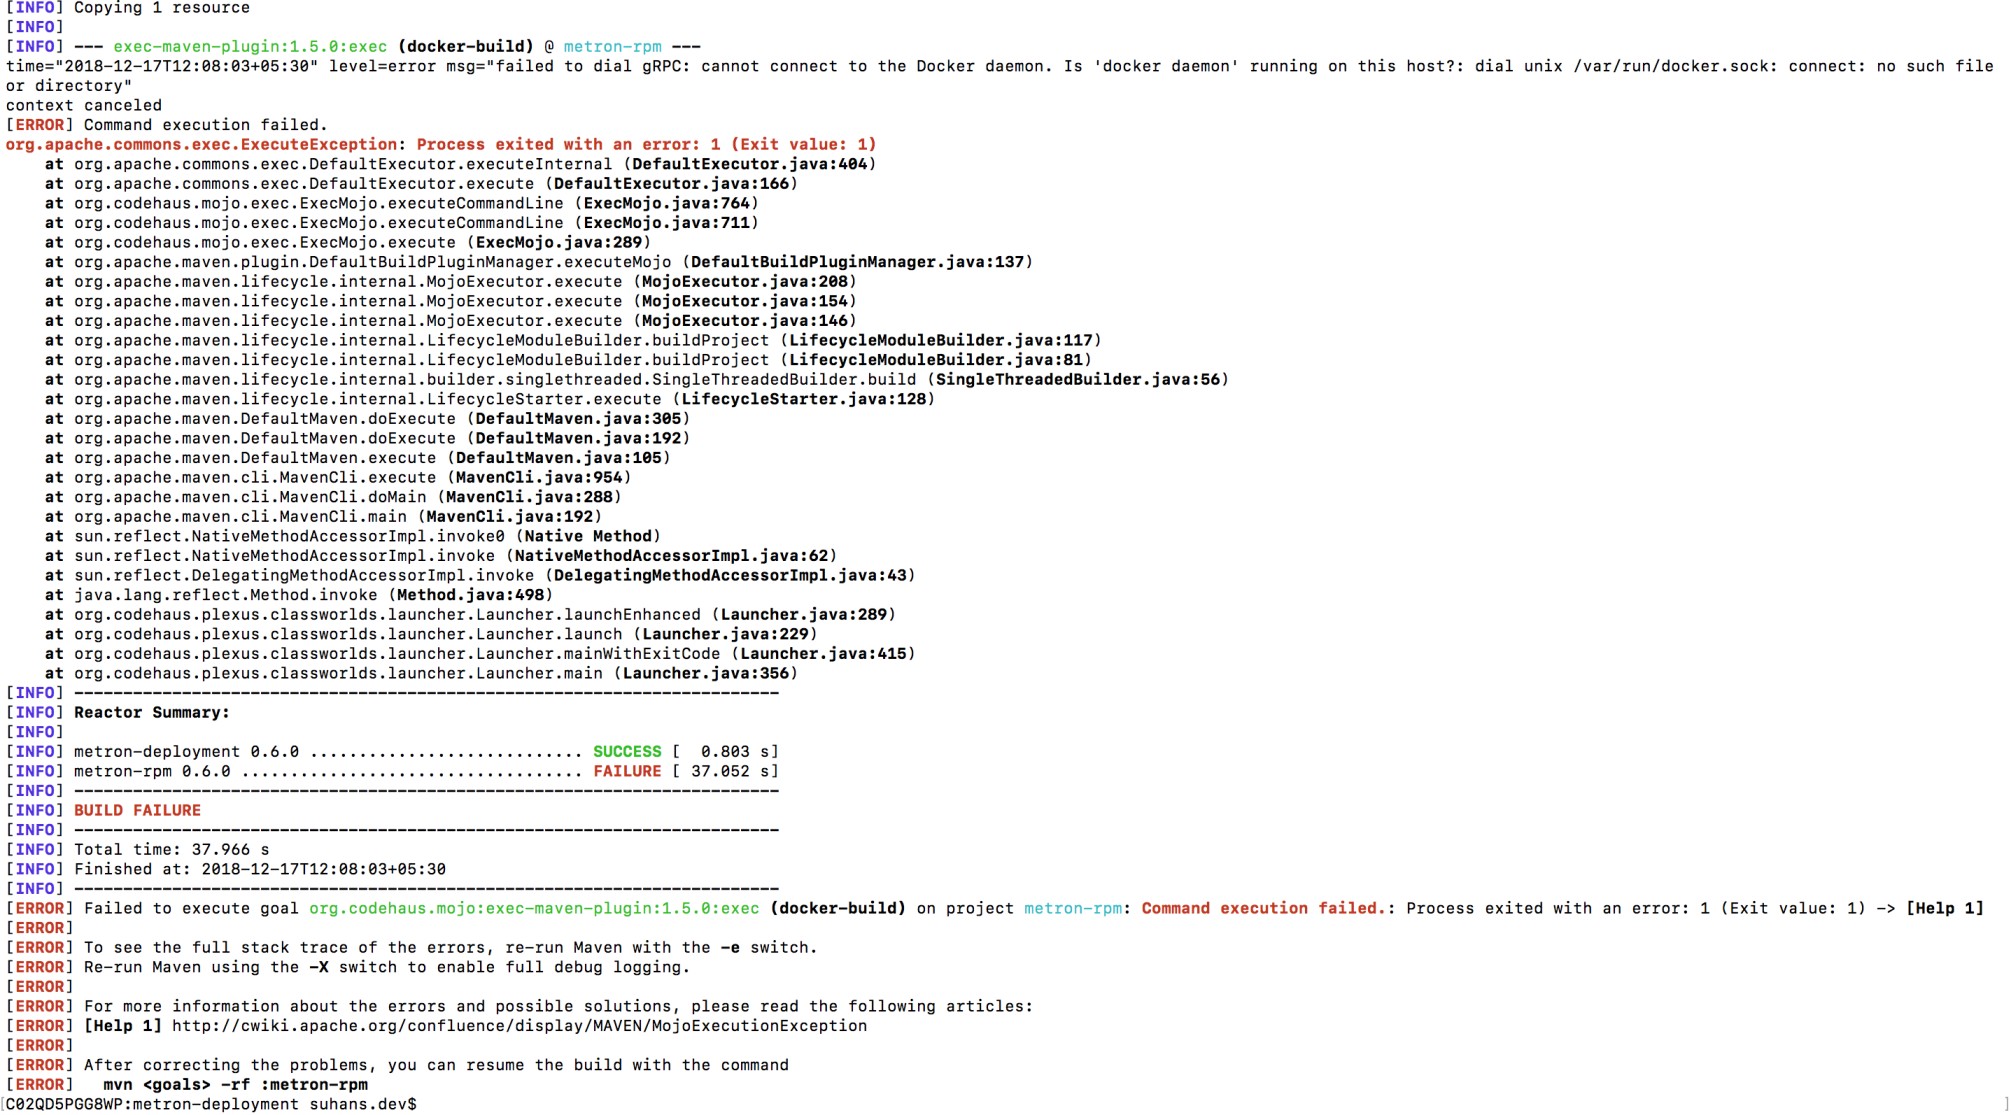Screen dimensions: 2011x1115
Task: Click the 'Total time: 37.966 s' line
Action: pos(171,849)
